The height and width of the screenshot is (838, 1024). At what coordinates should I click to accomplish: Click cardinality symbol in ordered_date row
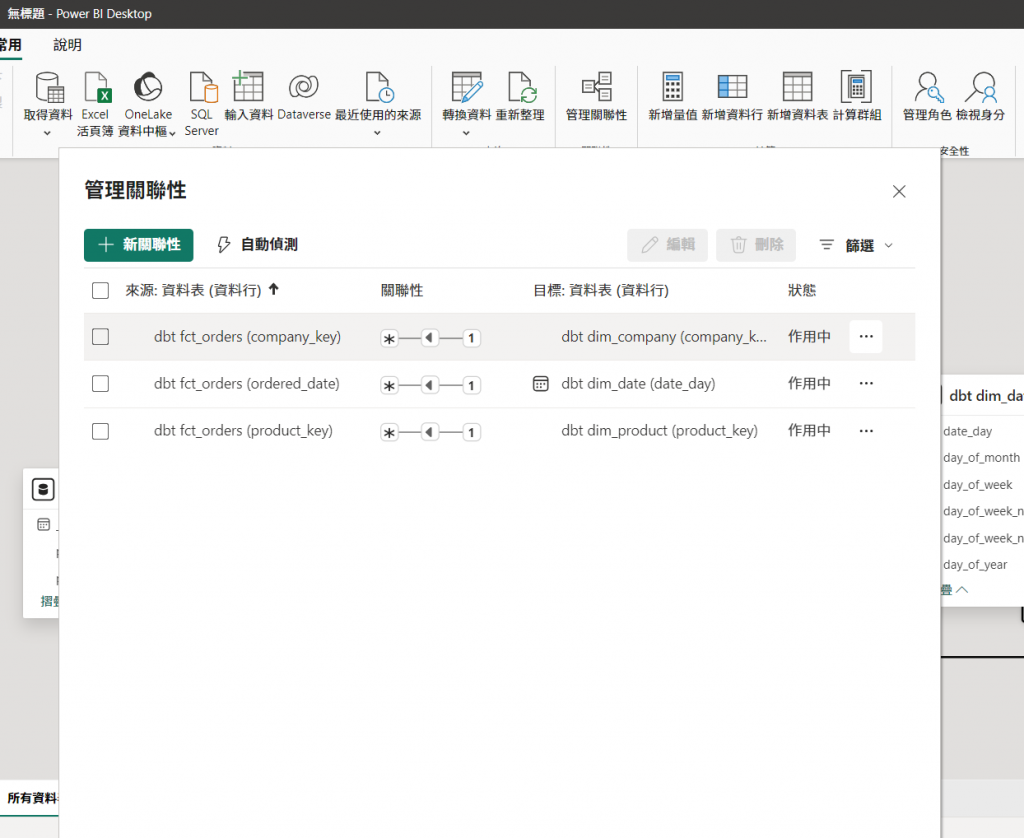coord(431,385)
